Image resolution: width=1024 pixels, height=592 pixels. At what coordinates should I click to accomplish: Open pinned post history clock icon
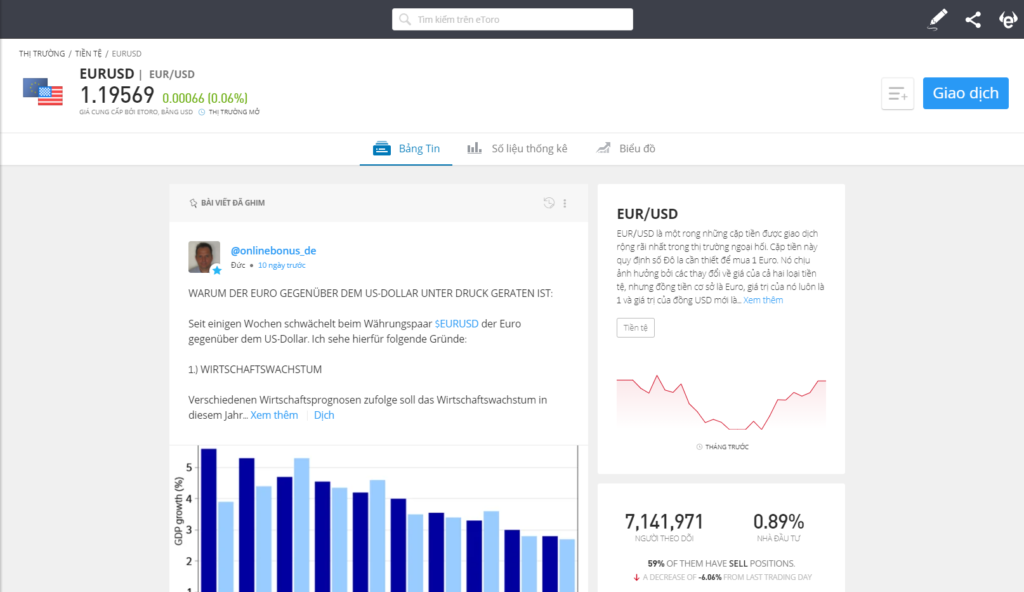click(549, 203)
